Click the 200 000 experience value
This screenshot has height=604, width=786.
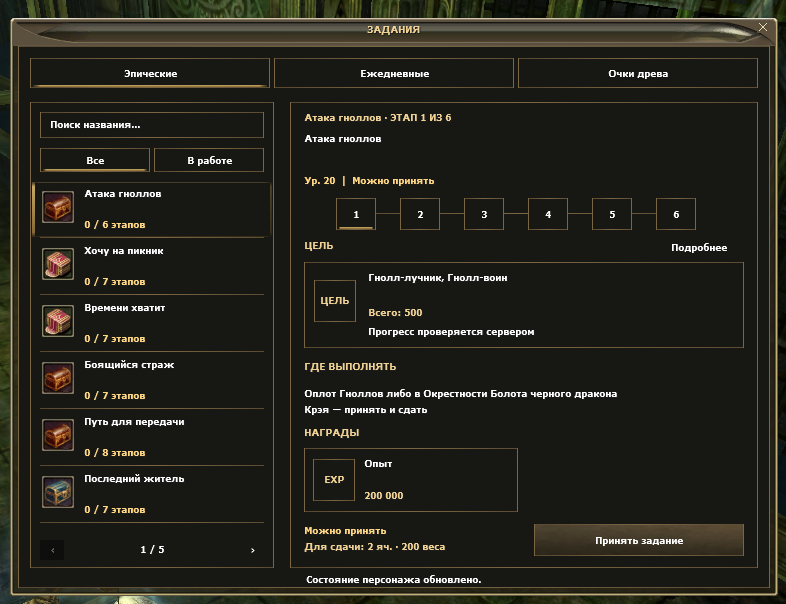point(383,495)
